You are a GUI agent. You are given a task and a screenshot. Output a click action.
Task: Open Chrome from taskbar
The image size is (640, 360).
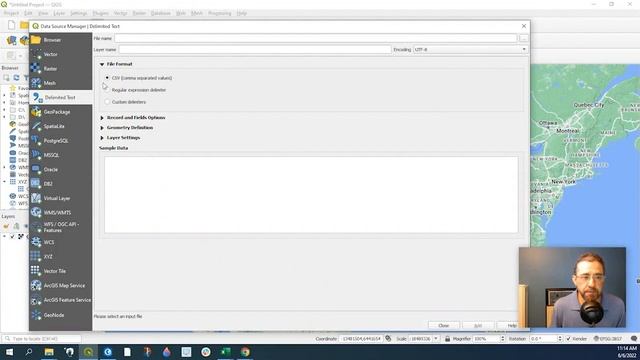[245, 352]
